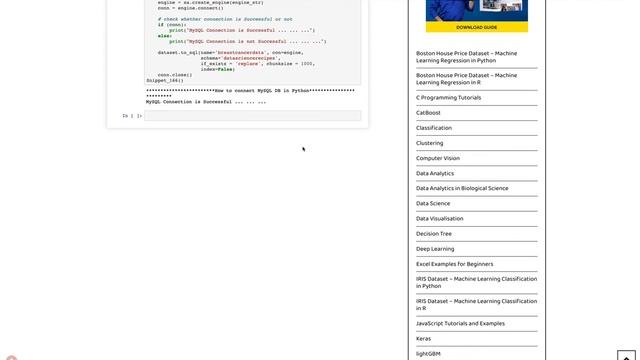Open IRIS Dataset Classification in R link
The image size is (640, 360).
click(x=476, y=304)
